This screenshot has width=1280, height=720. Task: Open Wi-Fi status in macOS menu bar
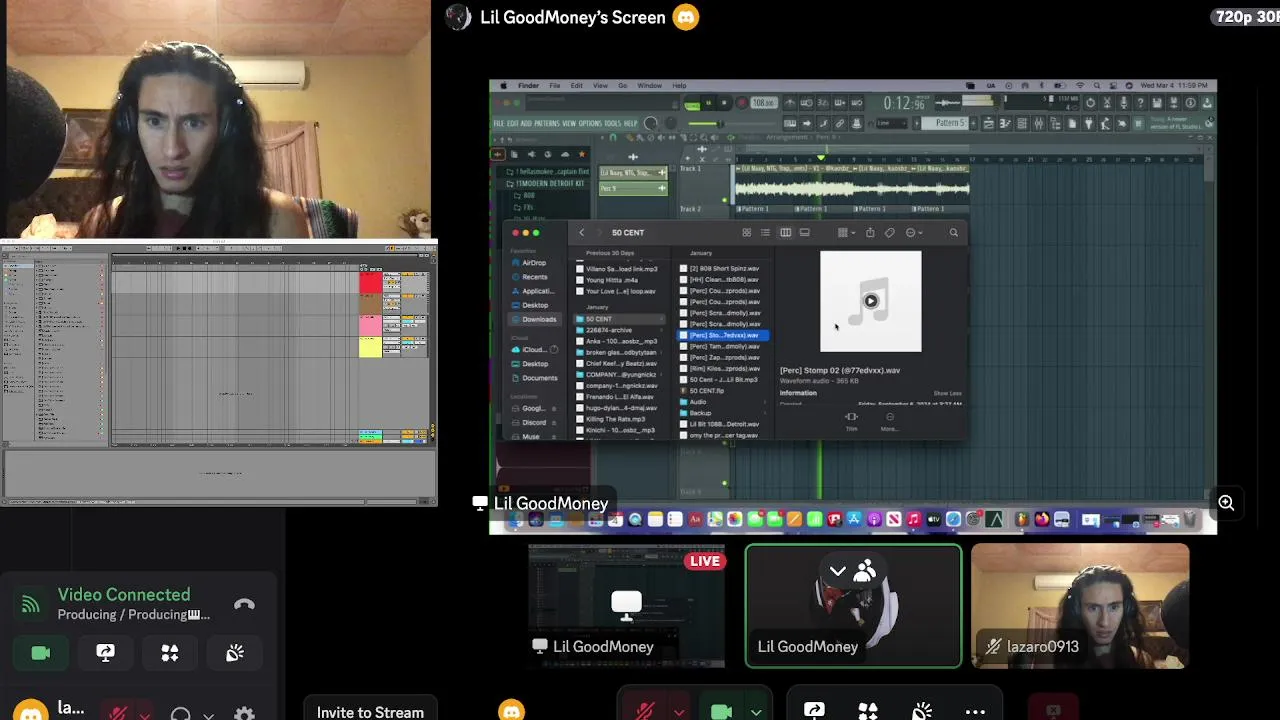tap(1079, 86)
